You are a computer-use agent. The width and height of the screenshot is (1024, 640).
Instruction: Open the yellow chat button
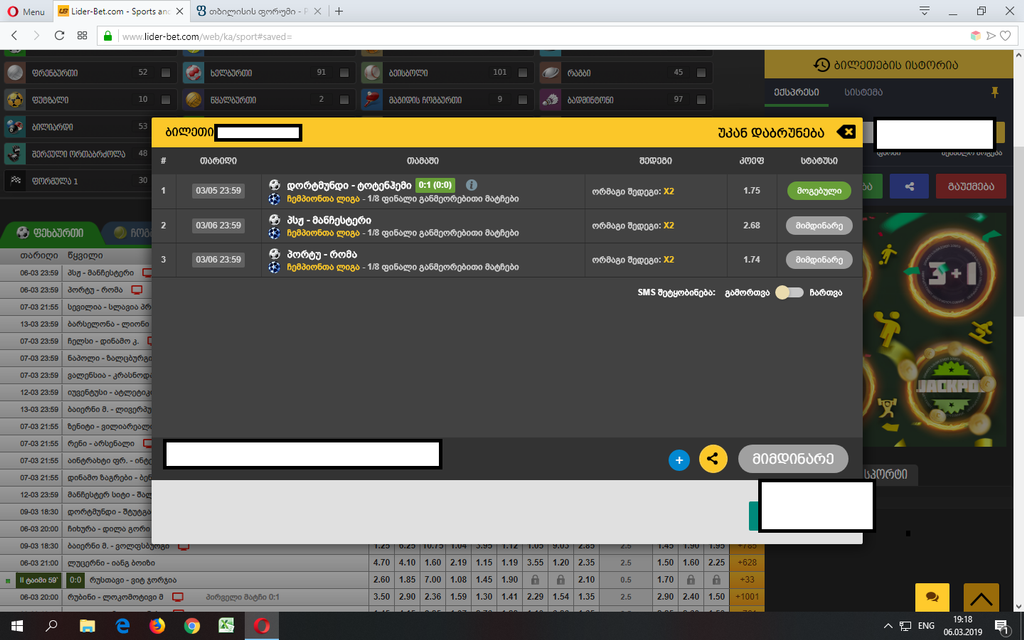point(933,598)
